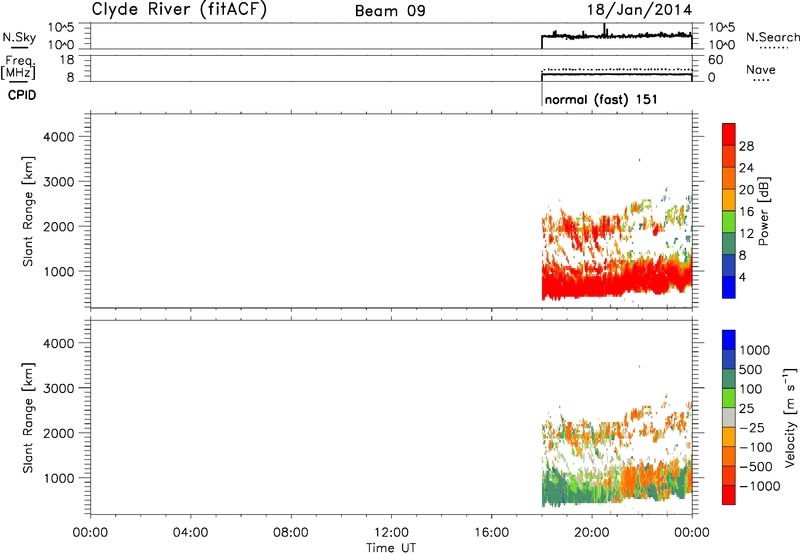The width and height of the screenshot is (800, 554).
Task: Select the 'Freq. [MHz]' axis label
Action: coord(18,68)
